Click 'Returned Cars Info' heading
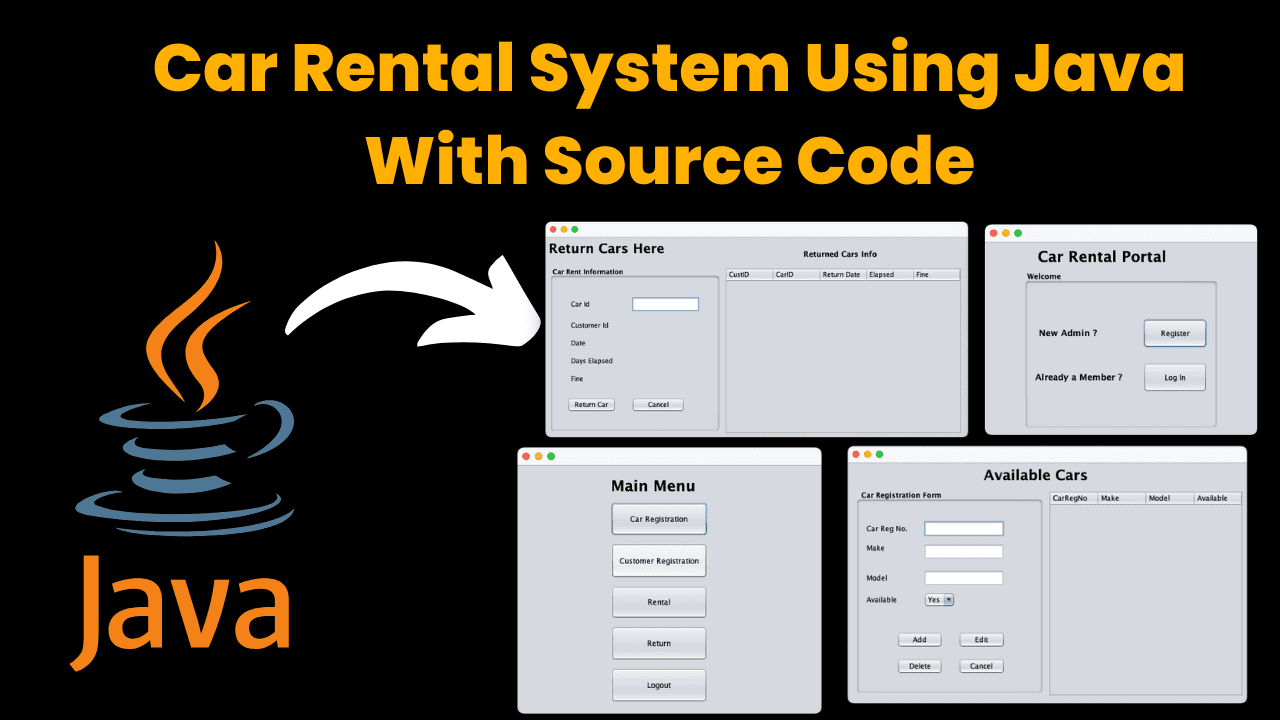Screen dimensions: 1280x720 pos(840,254)
